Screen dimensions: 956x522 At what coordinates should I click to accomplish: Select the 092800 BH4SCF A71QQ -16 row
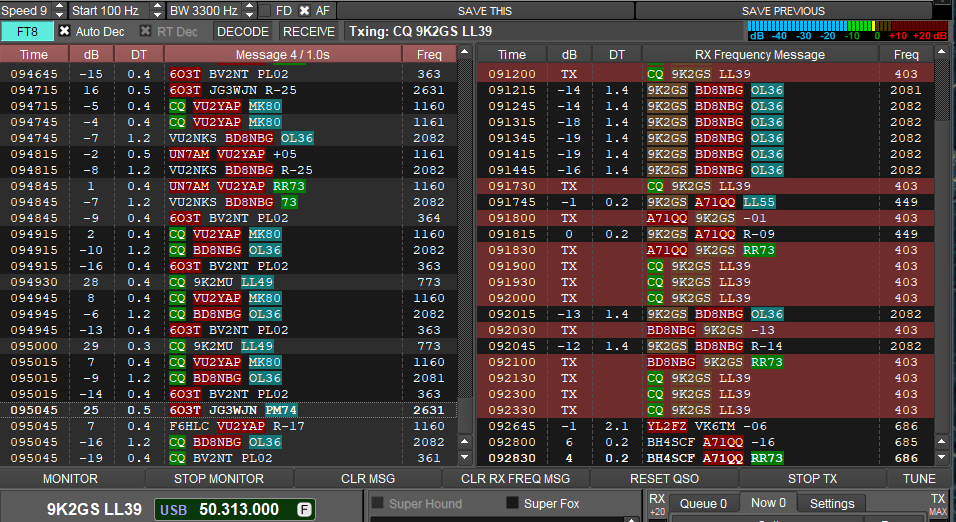coord(705,442)
